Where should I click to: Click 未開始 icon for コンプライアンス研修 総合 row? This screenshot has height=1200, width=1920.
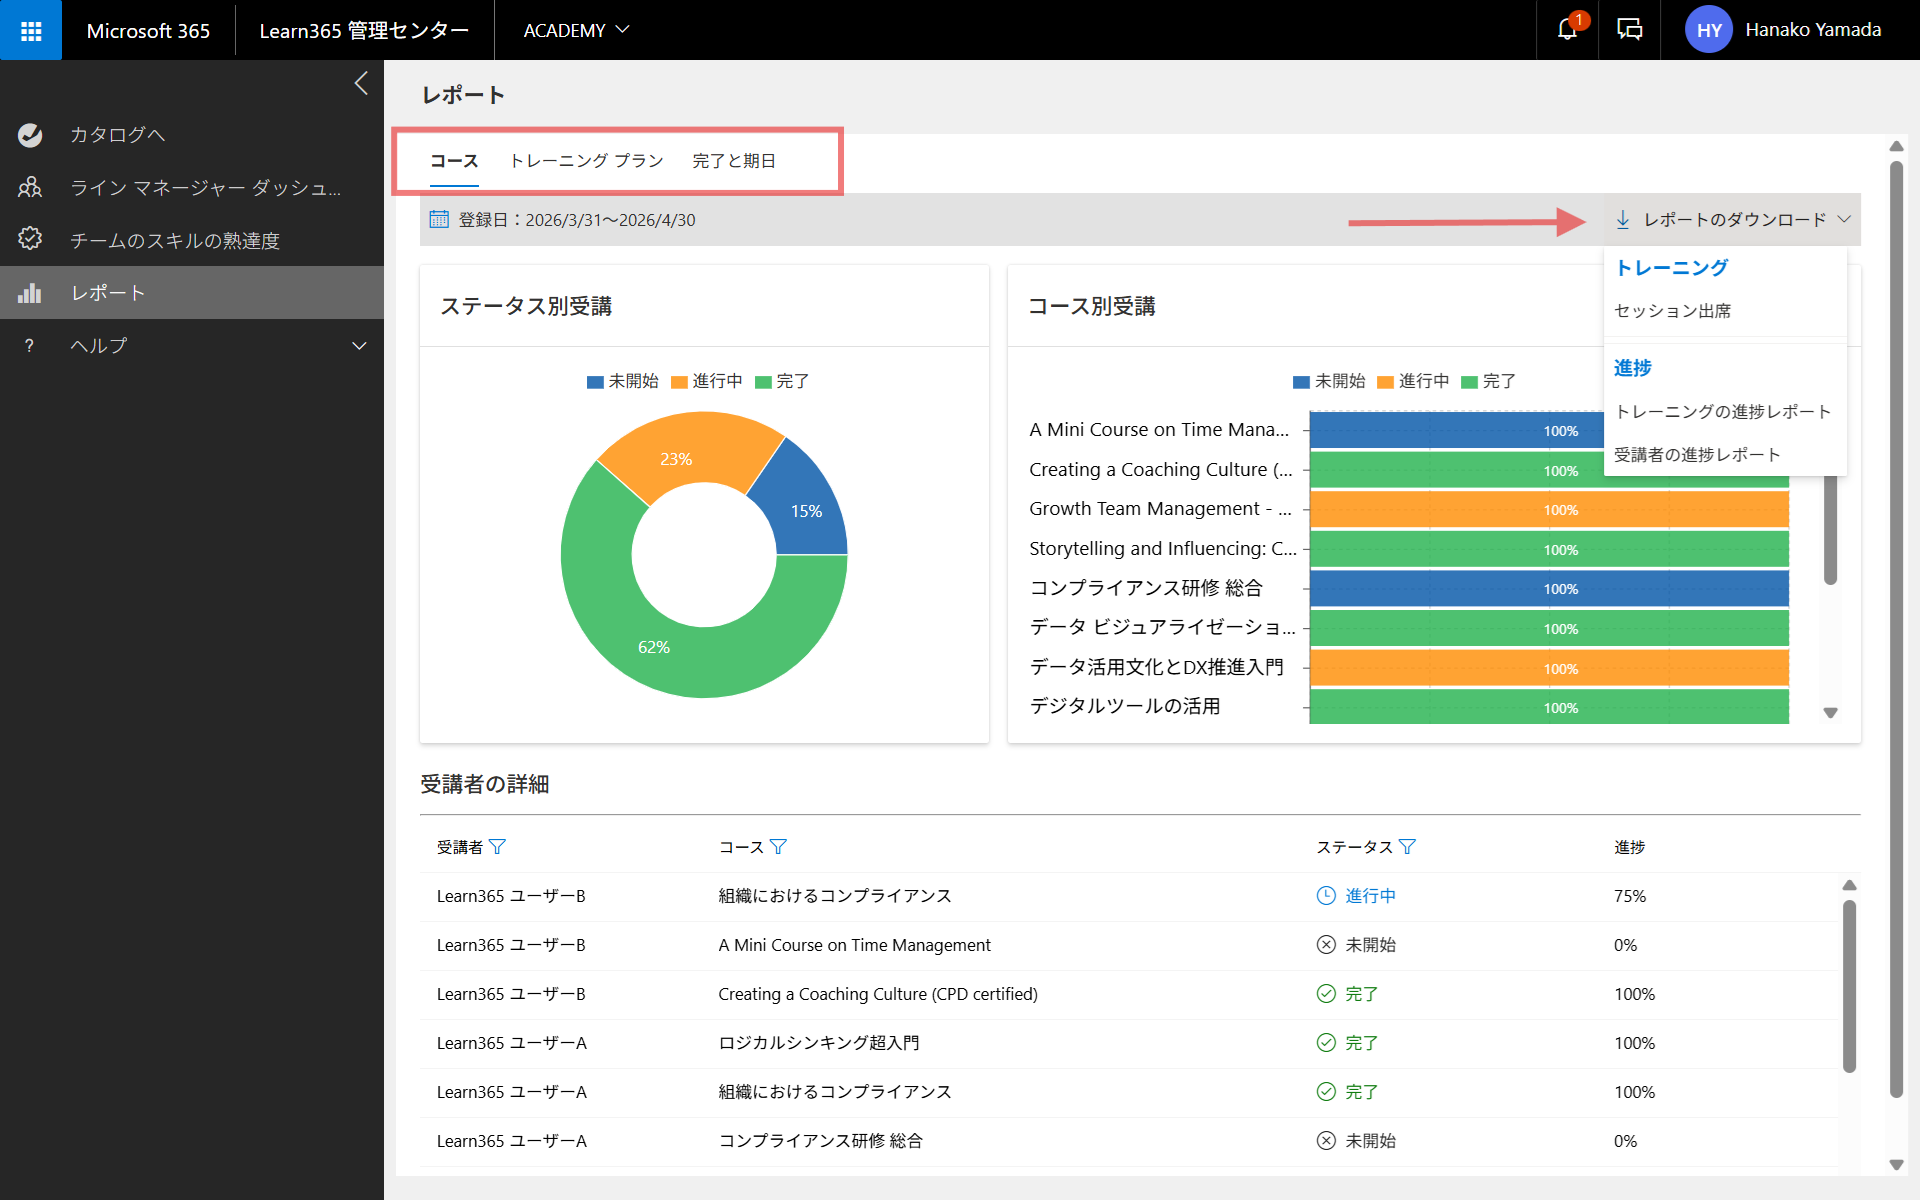click(x=1326, y=1141)
